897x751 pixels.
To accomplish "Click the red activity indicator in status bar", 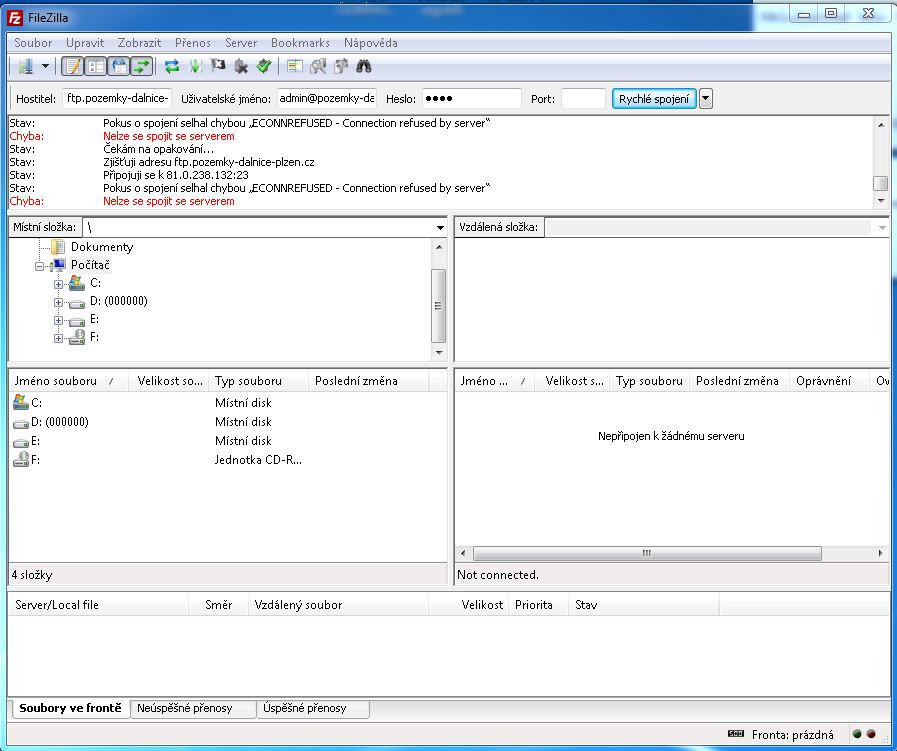I will click(871, 734).
